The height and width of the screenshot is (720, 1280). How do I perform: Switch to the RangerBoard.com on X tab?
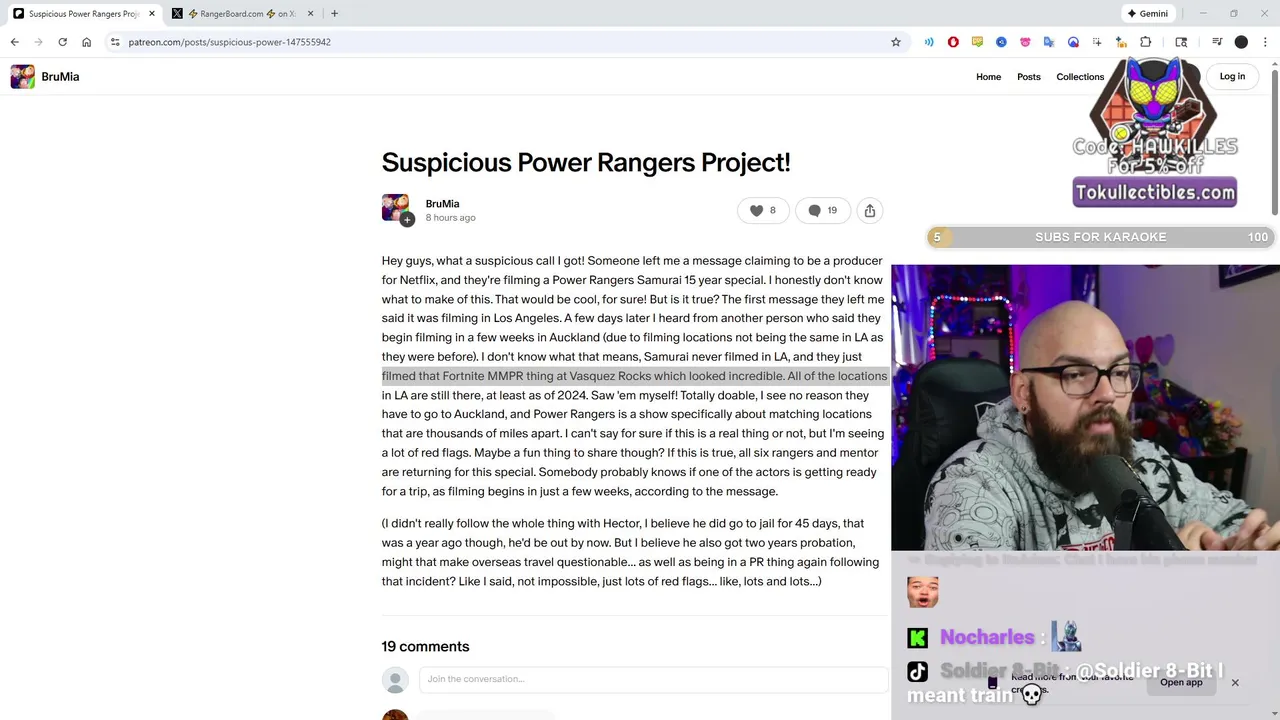(x=242, y=13)
